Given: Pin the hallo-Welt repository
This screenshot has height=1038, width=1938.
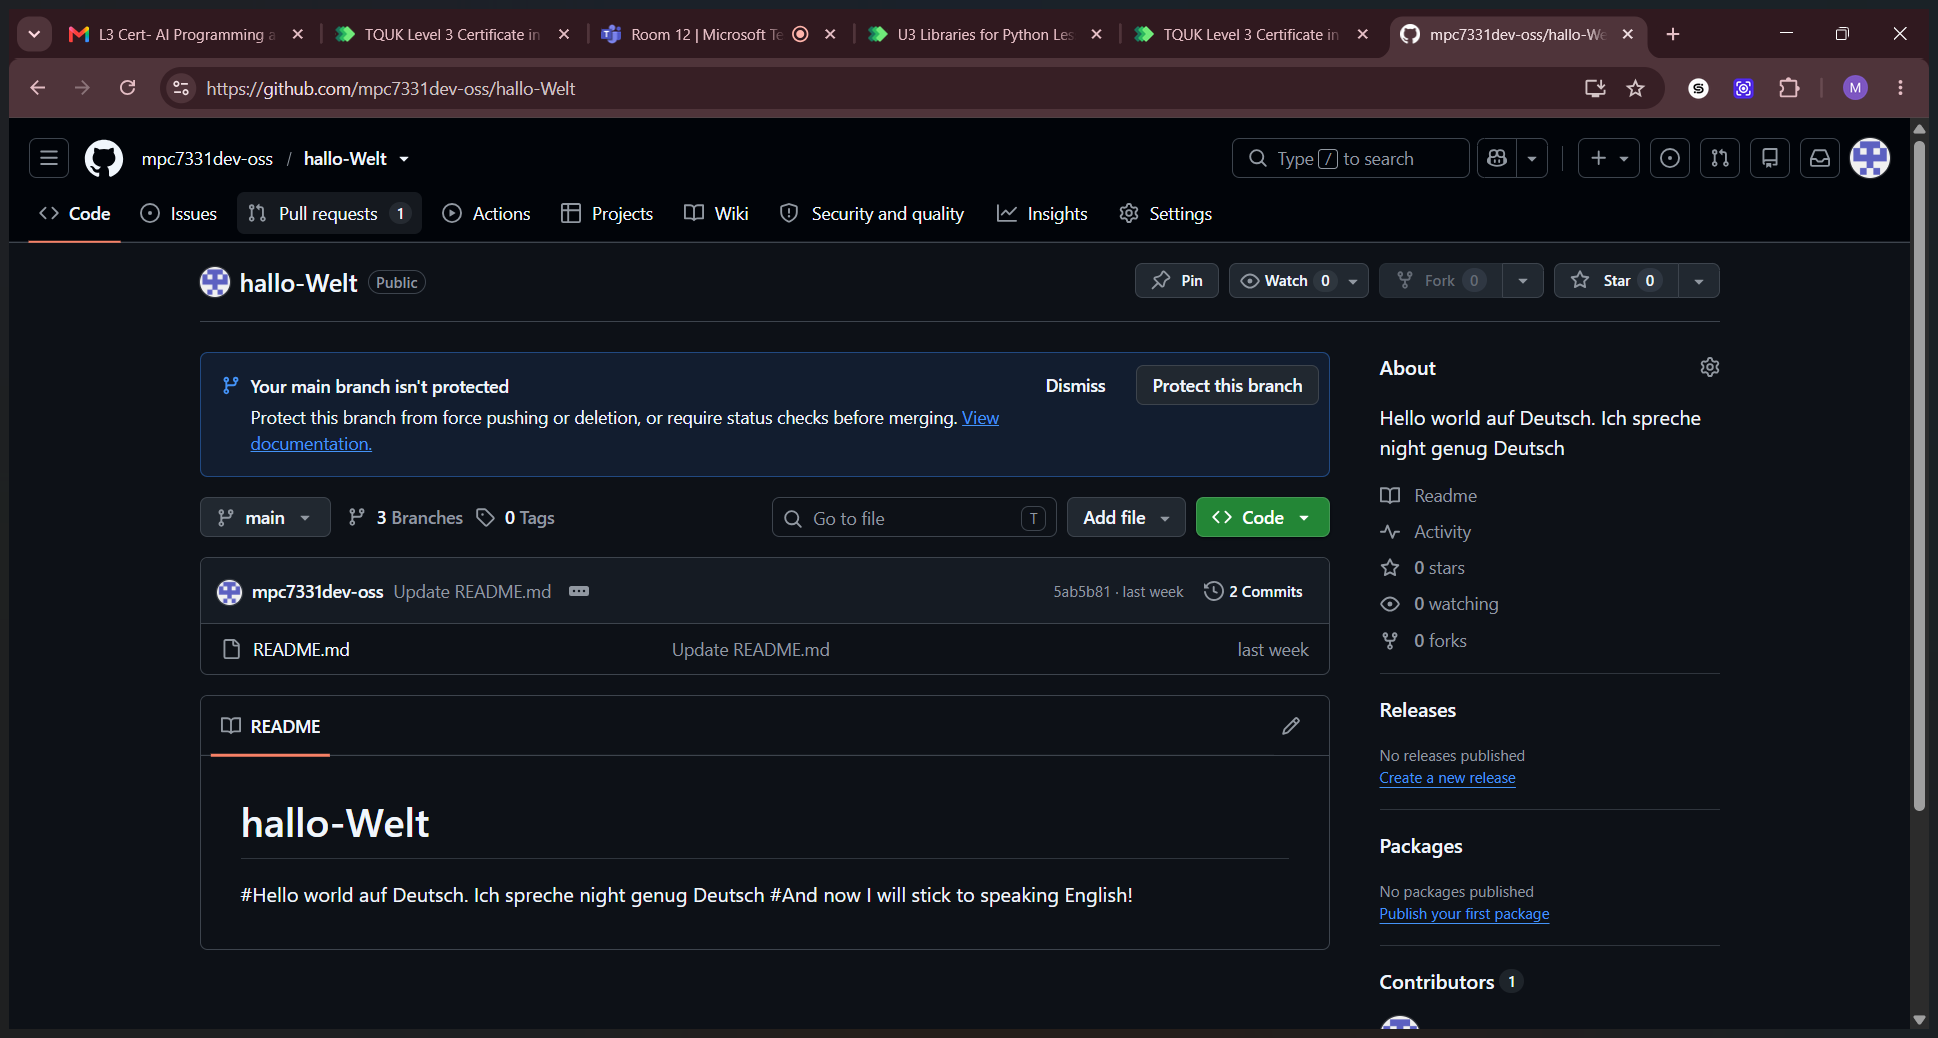Looking at the screenshot, I should point(1177,280).
